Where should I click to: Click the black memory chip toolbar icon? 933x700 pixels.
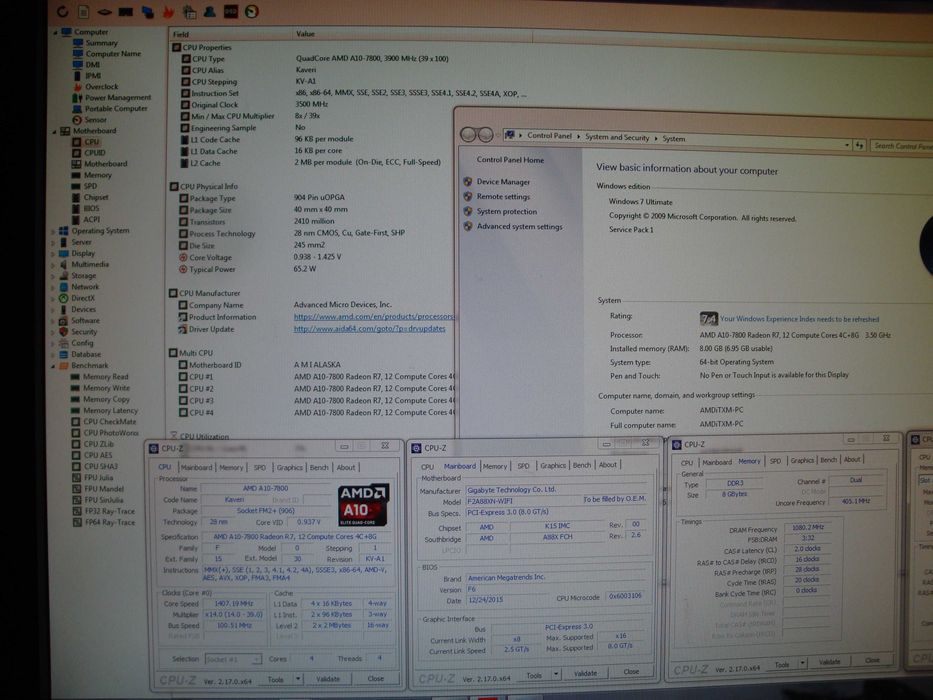(x=126, y=11)
